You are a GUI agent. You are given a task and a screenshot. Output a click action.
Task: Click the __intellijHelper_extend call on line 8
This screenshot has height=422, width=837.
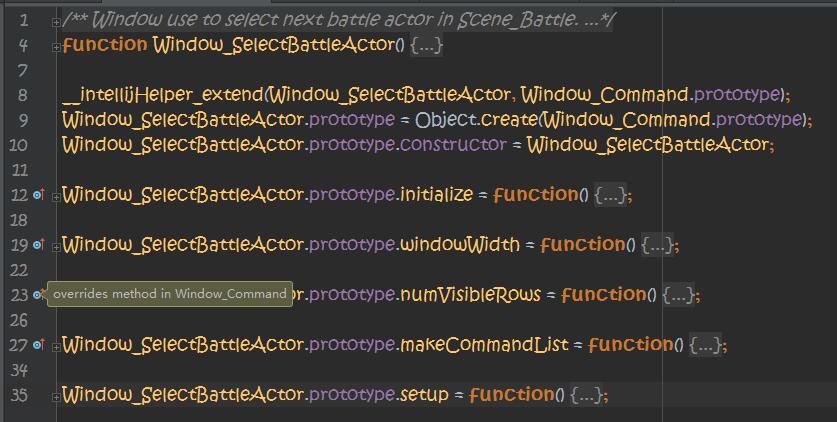click(x=163, y=95)
